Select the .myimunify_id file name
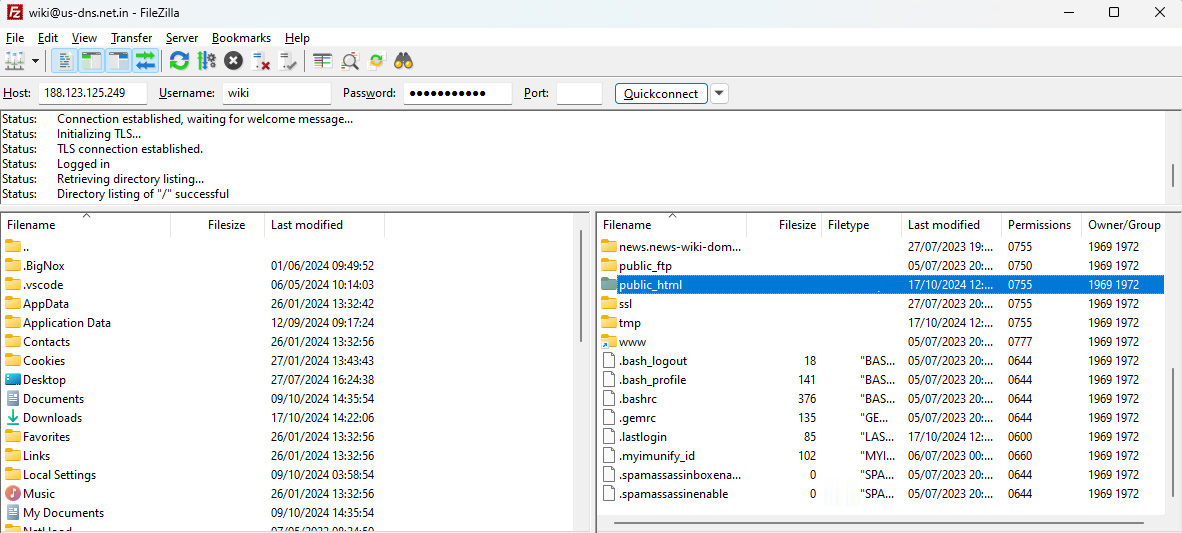This screenshot has width=1182, height=533. (657, 456)
